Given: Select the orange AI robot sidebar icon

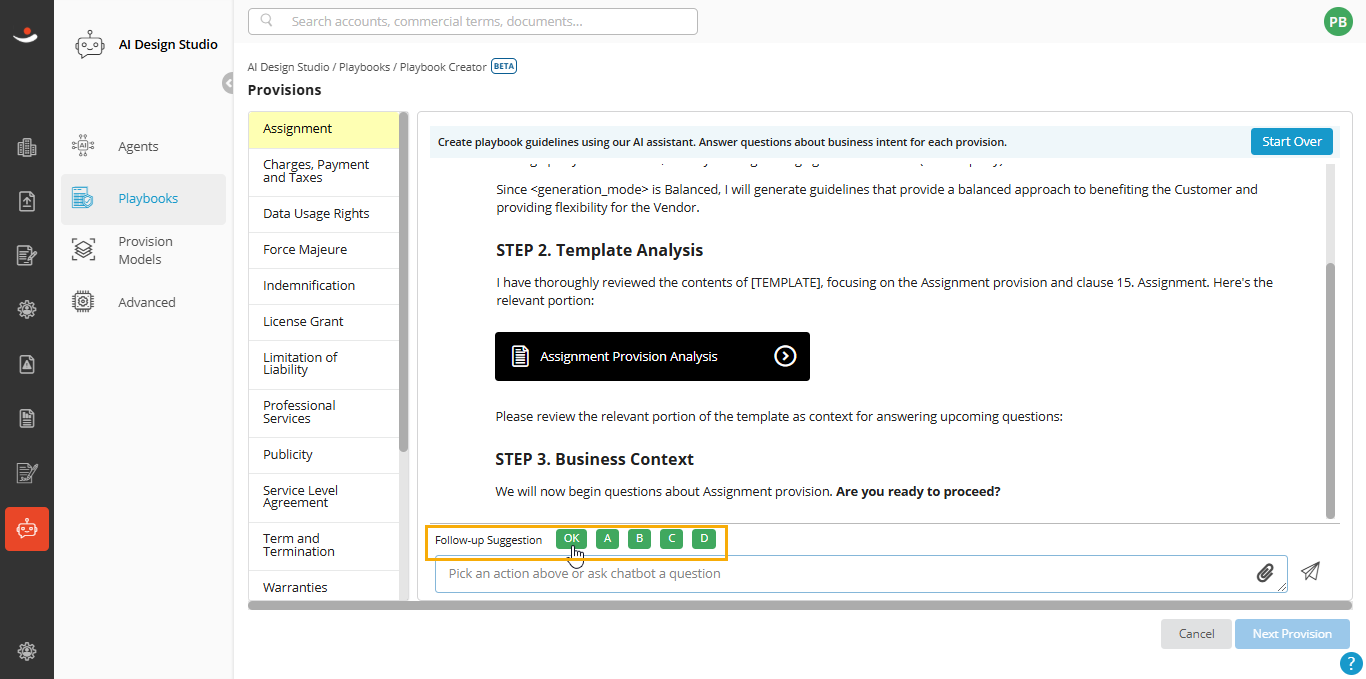Looking at the screenshot, I should [27, 529].
